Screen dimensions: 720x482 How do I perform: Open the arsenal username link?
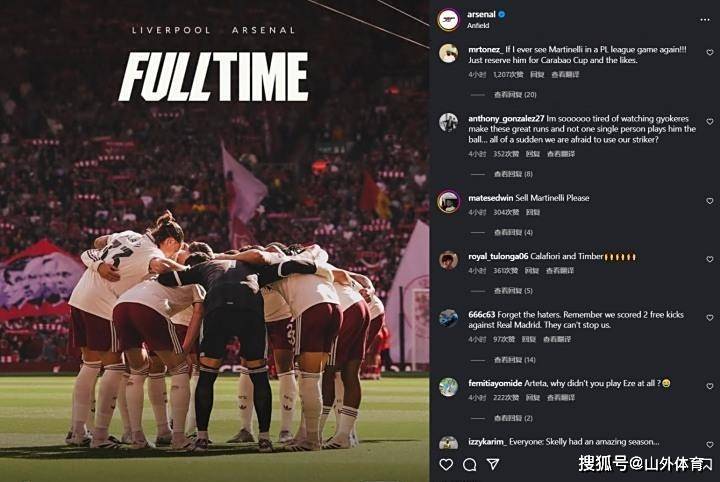[481, 14]
